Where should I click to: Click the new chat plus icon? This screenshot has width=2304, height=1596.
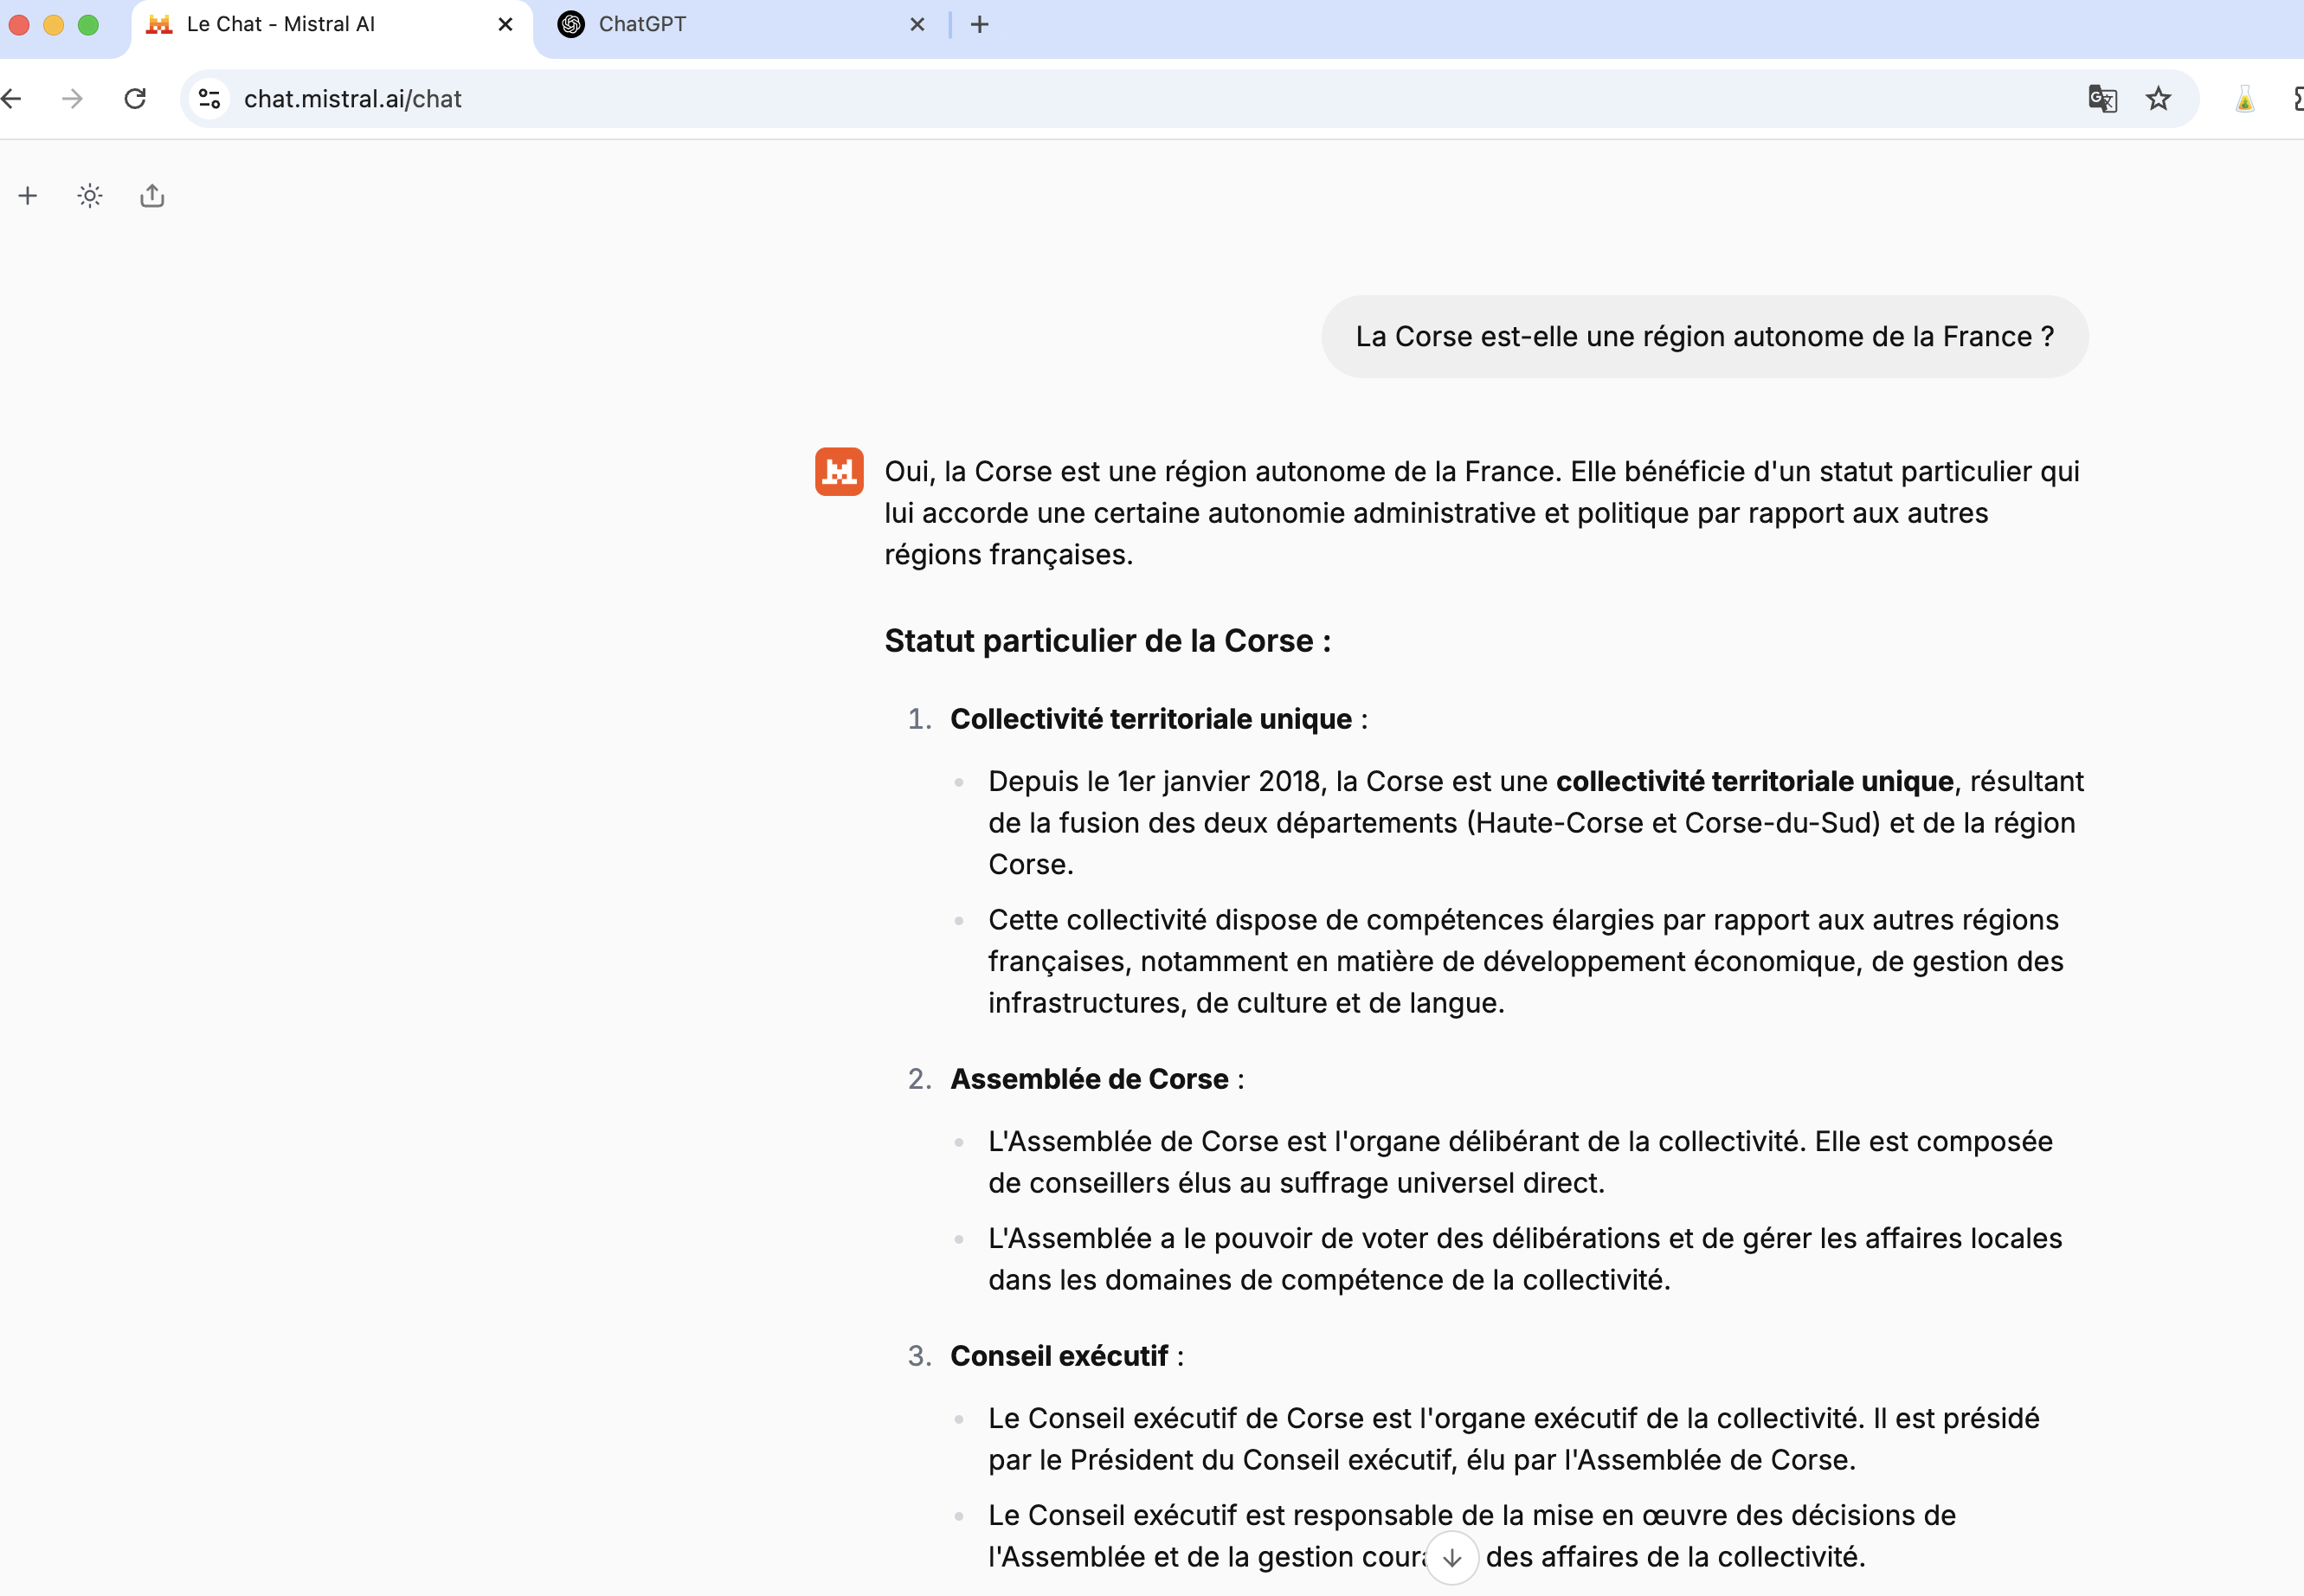pyautogui.click(x=28, y=196)
